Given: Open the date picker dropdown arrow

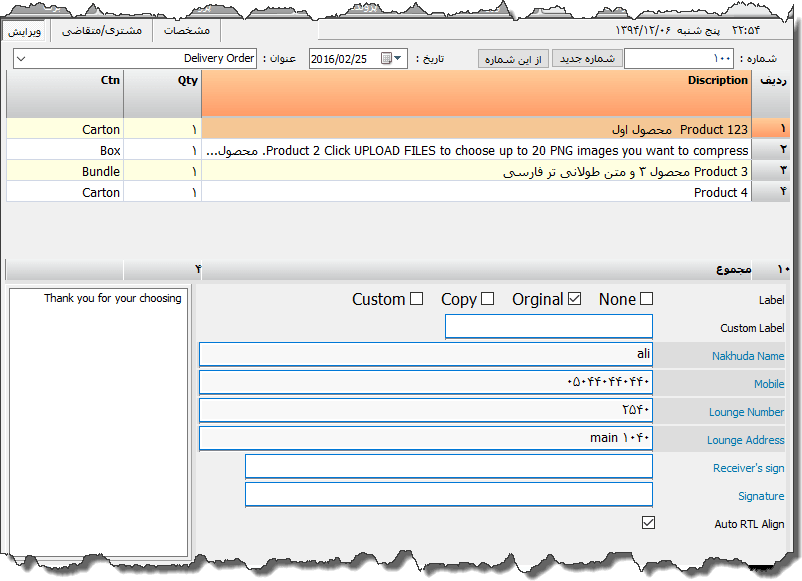Looking at the screenshot, I should pos(400,59).
